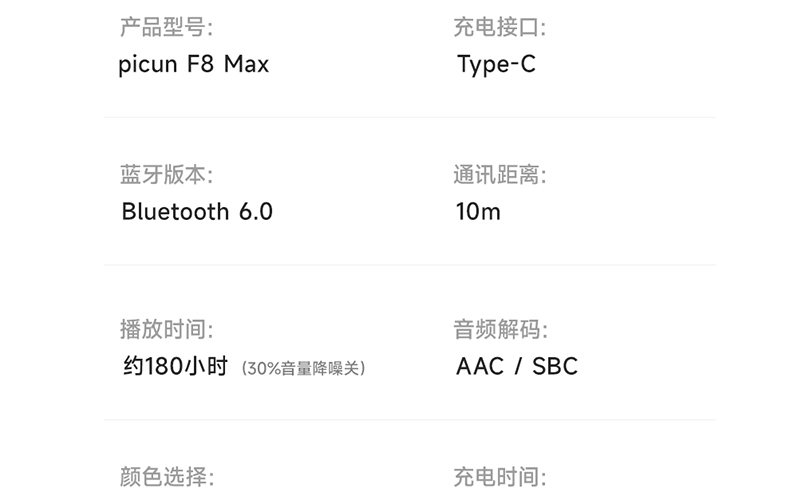The image size is (790, 500).
Task: Click the 产品型号 label
Action: (x=166, y=27)
